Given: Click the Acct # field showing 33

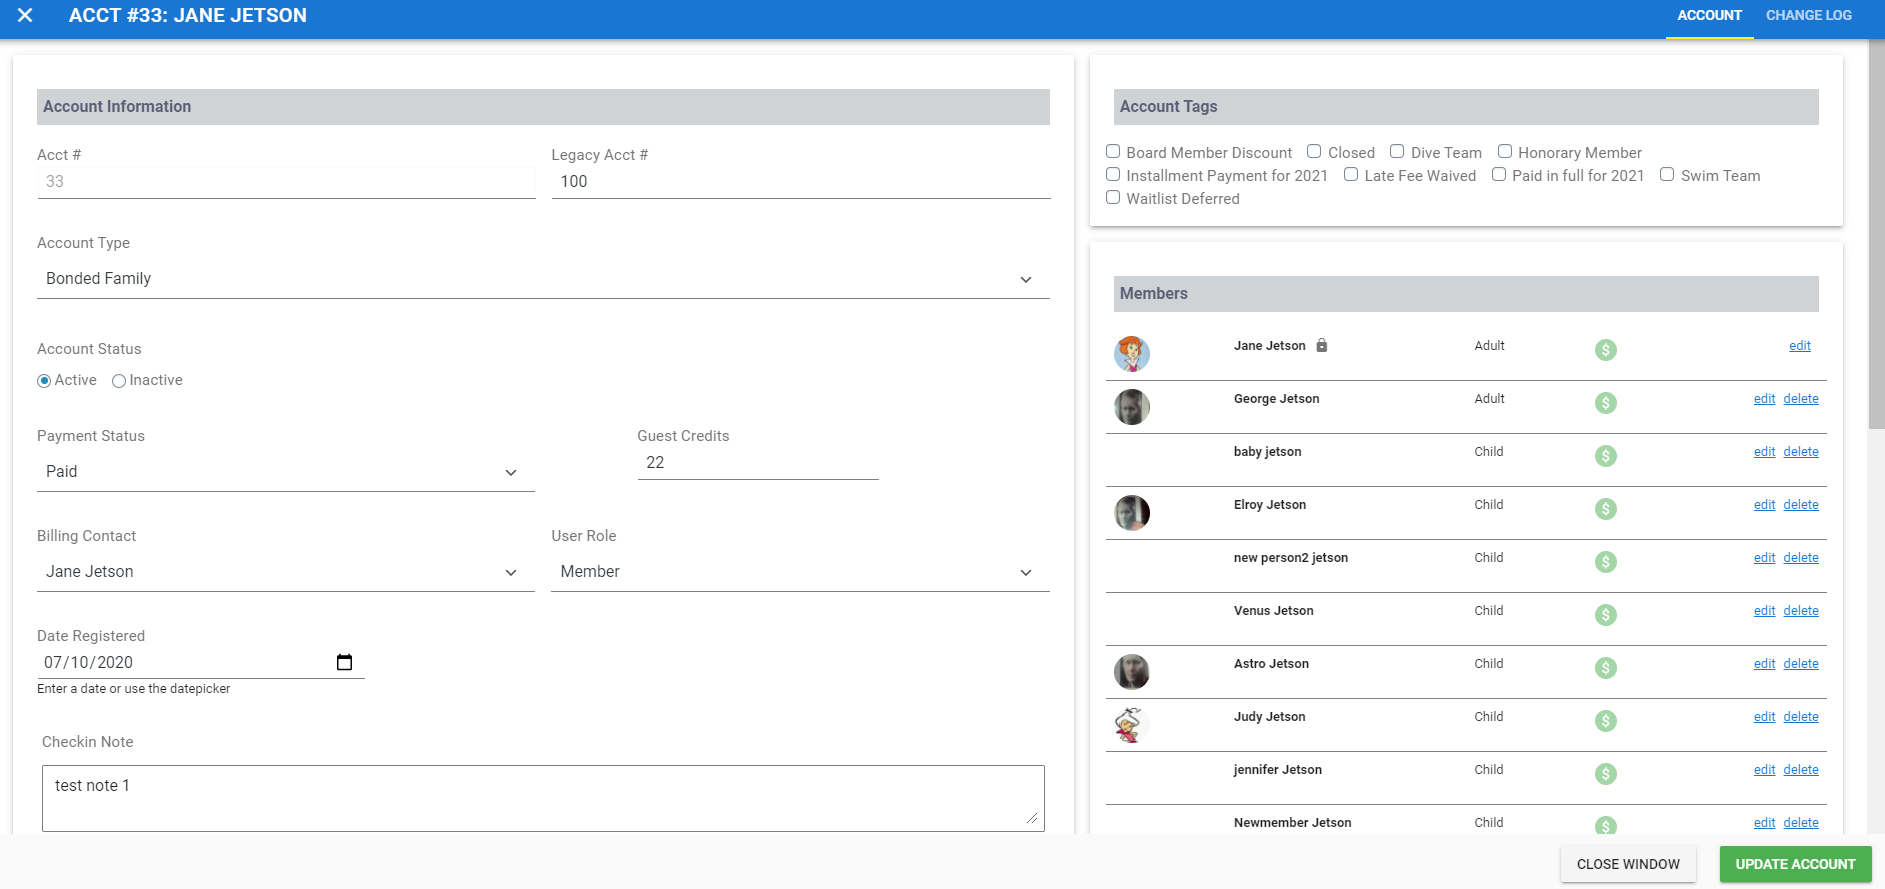Looking at the screenshot, I should (286, 182).
